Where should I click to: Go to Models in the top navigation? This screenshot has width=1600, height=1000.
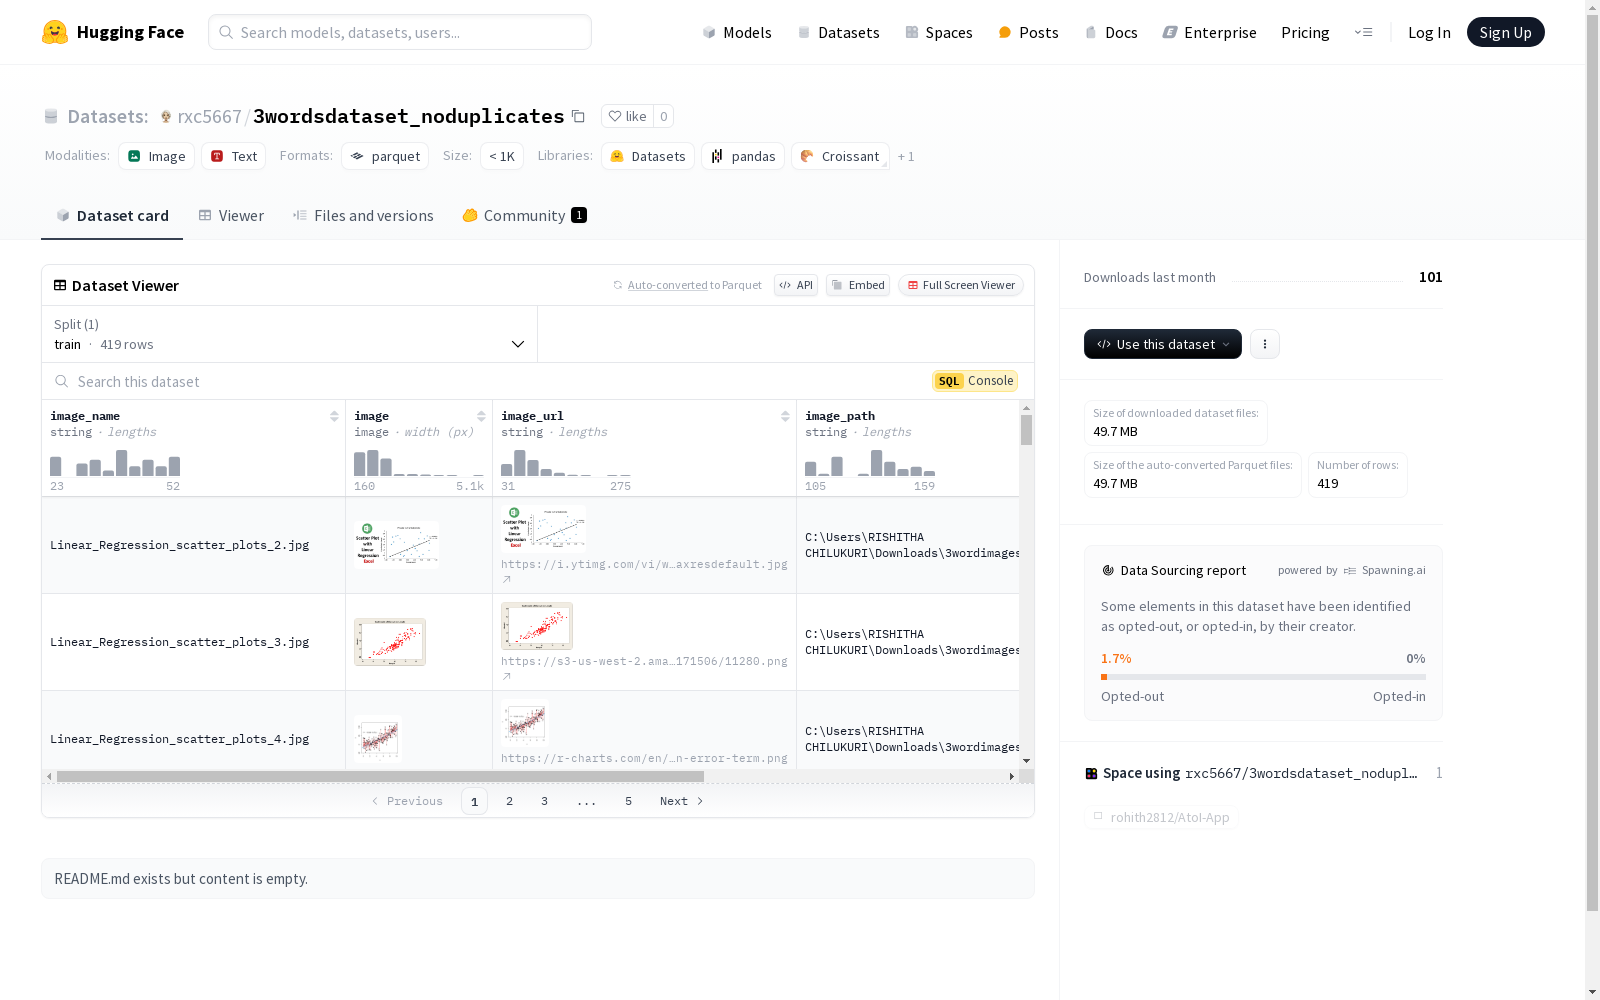pyautogui.click(x=737, y=32)
